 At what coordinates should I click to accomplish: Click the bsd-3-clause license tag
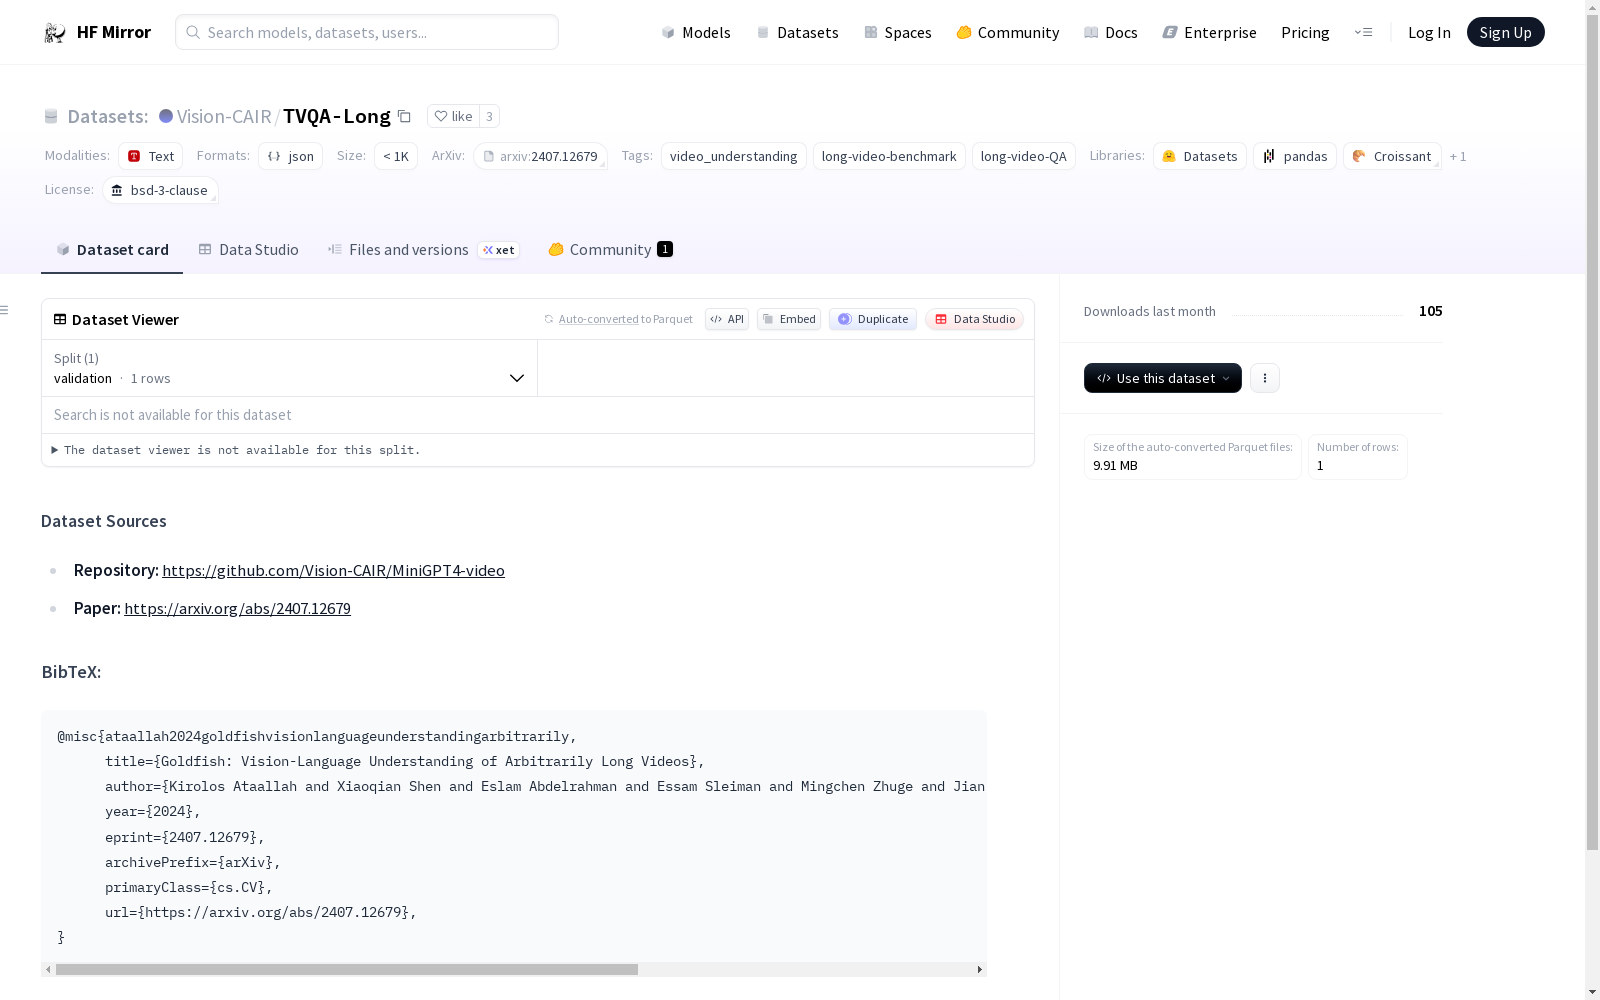(x=160, y=190)
